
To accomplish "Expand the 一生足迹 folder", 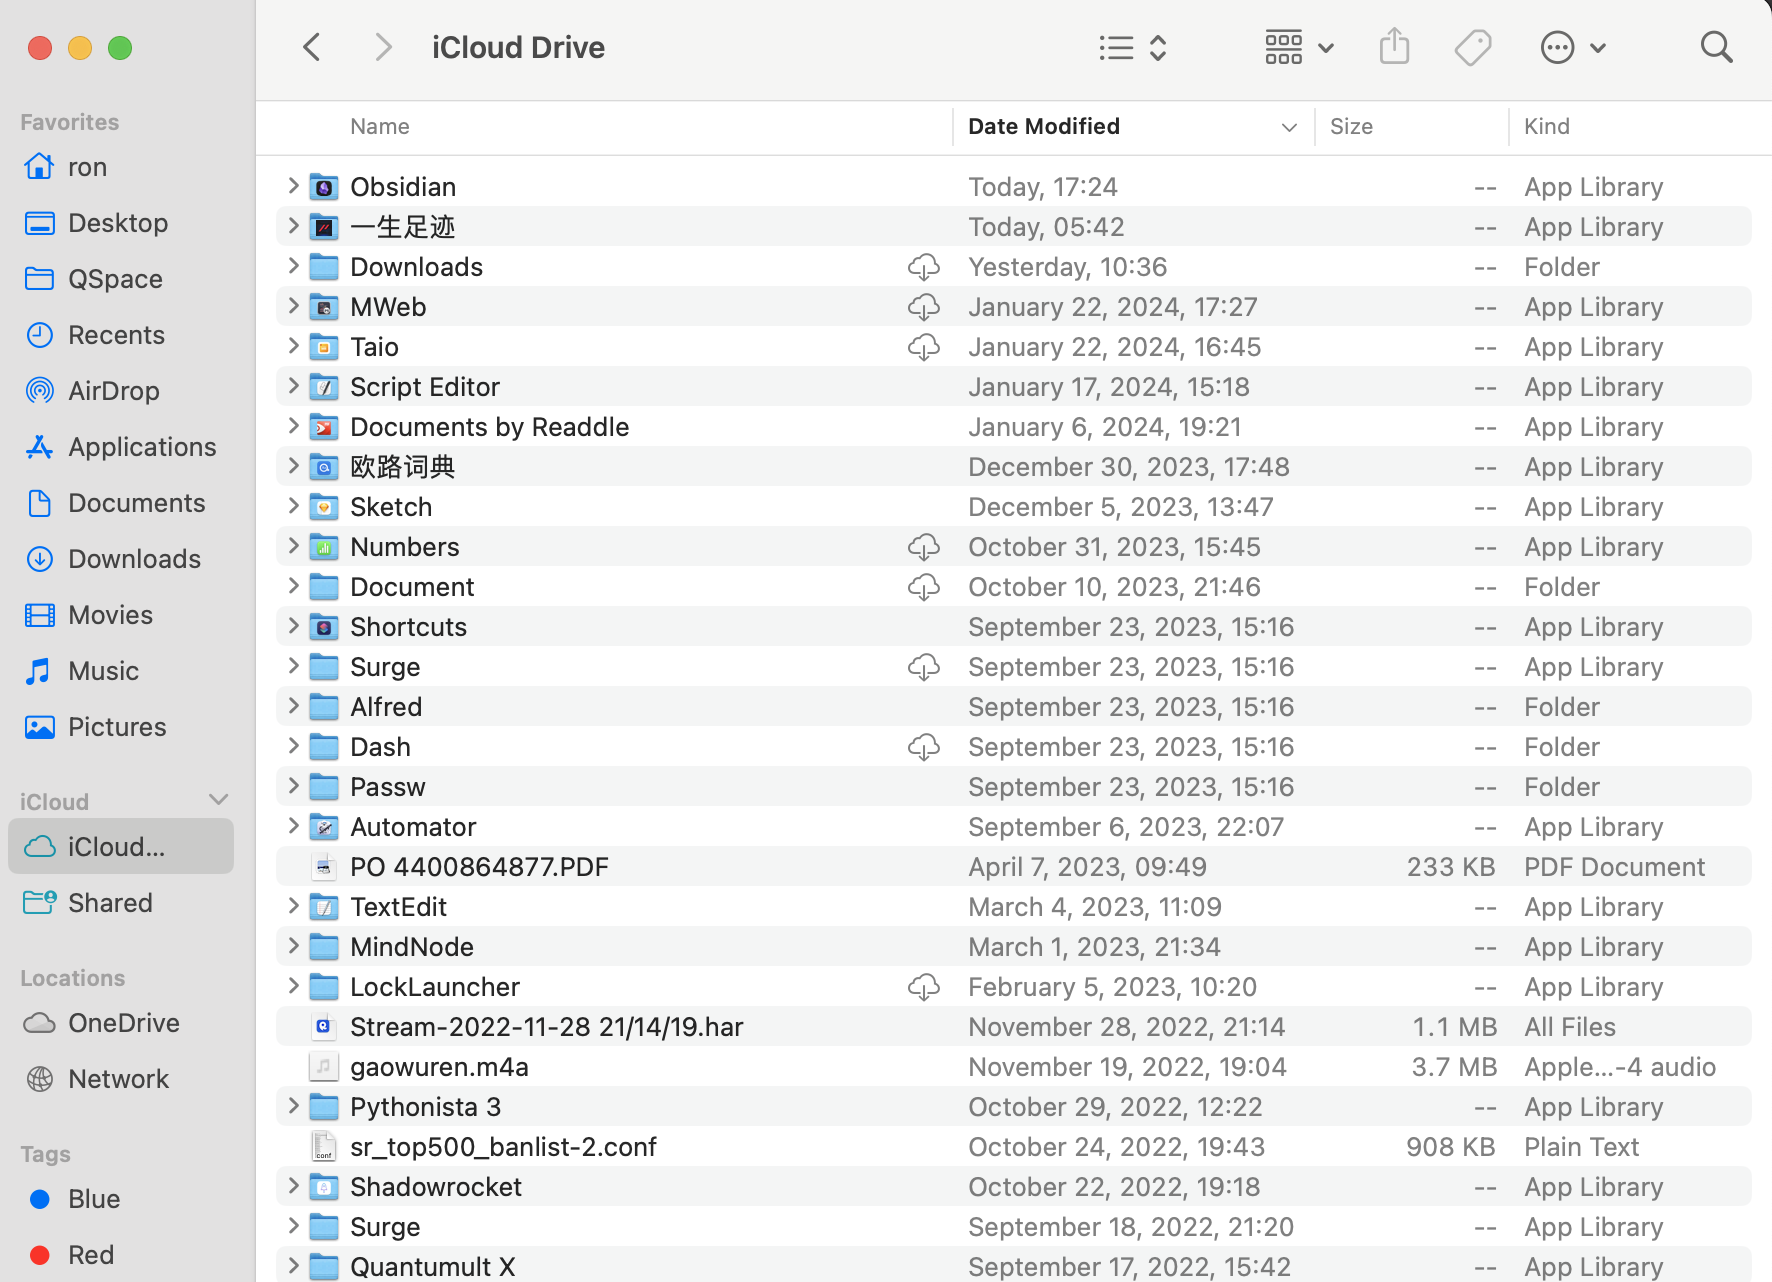I will 293,226.
